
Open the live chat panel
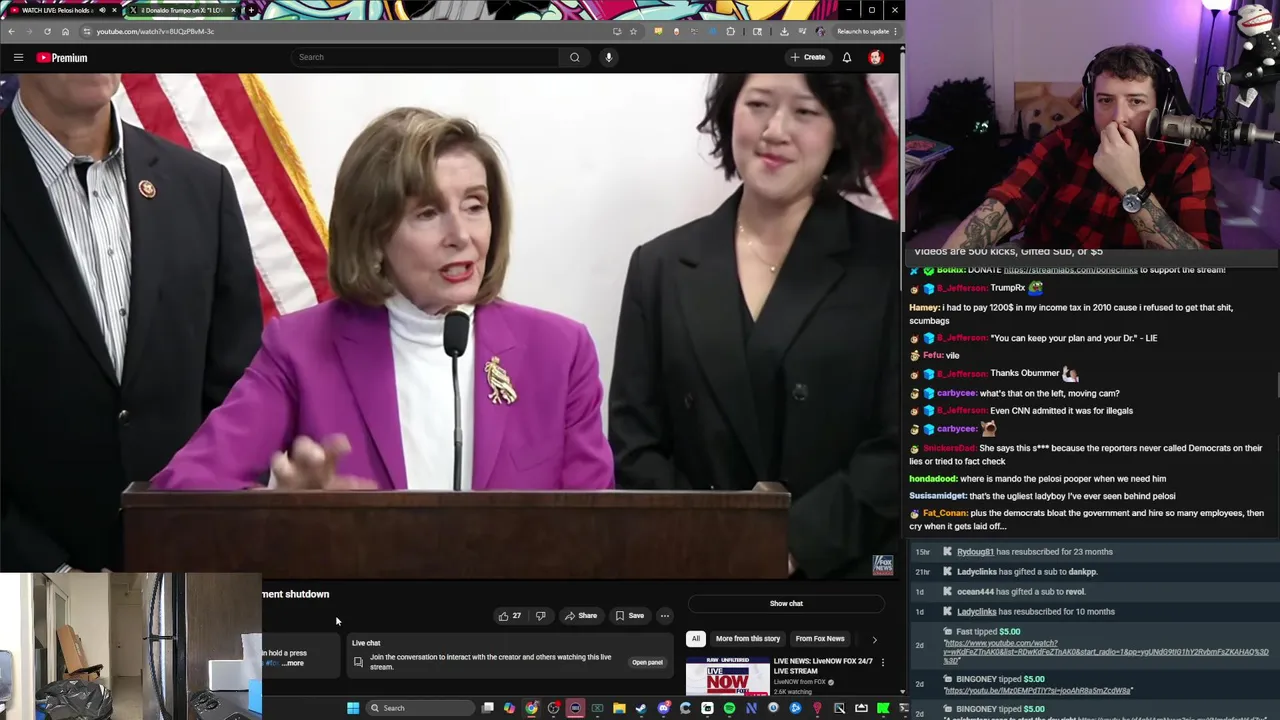[647, 662]
